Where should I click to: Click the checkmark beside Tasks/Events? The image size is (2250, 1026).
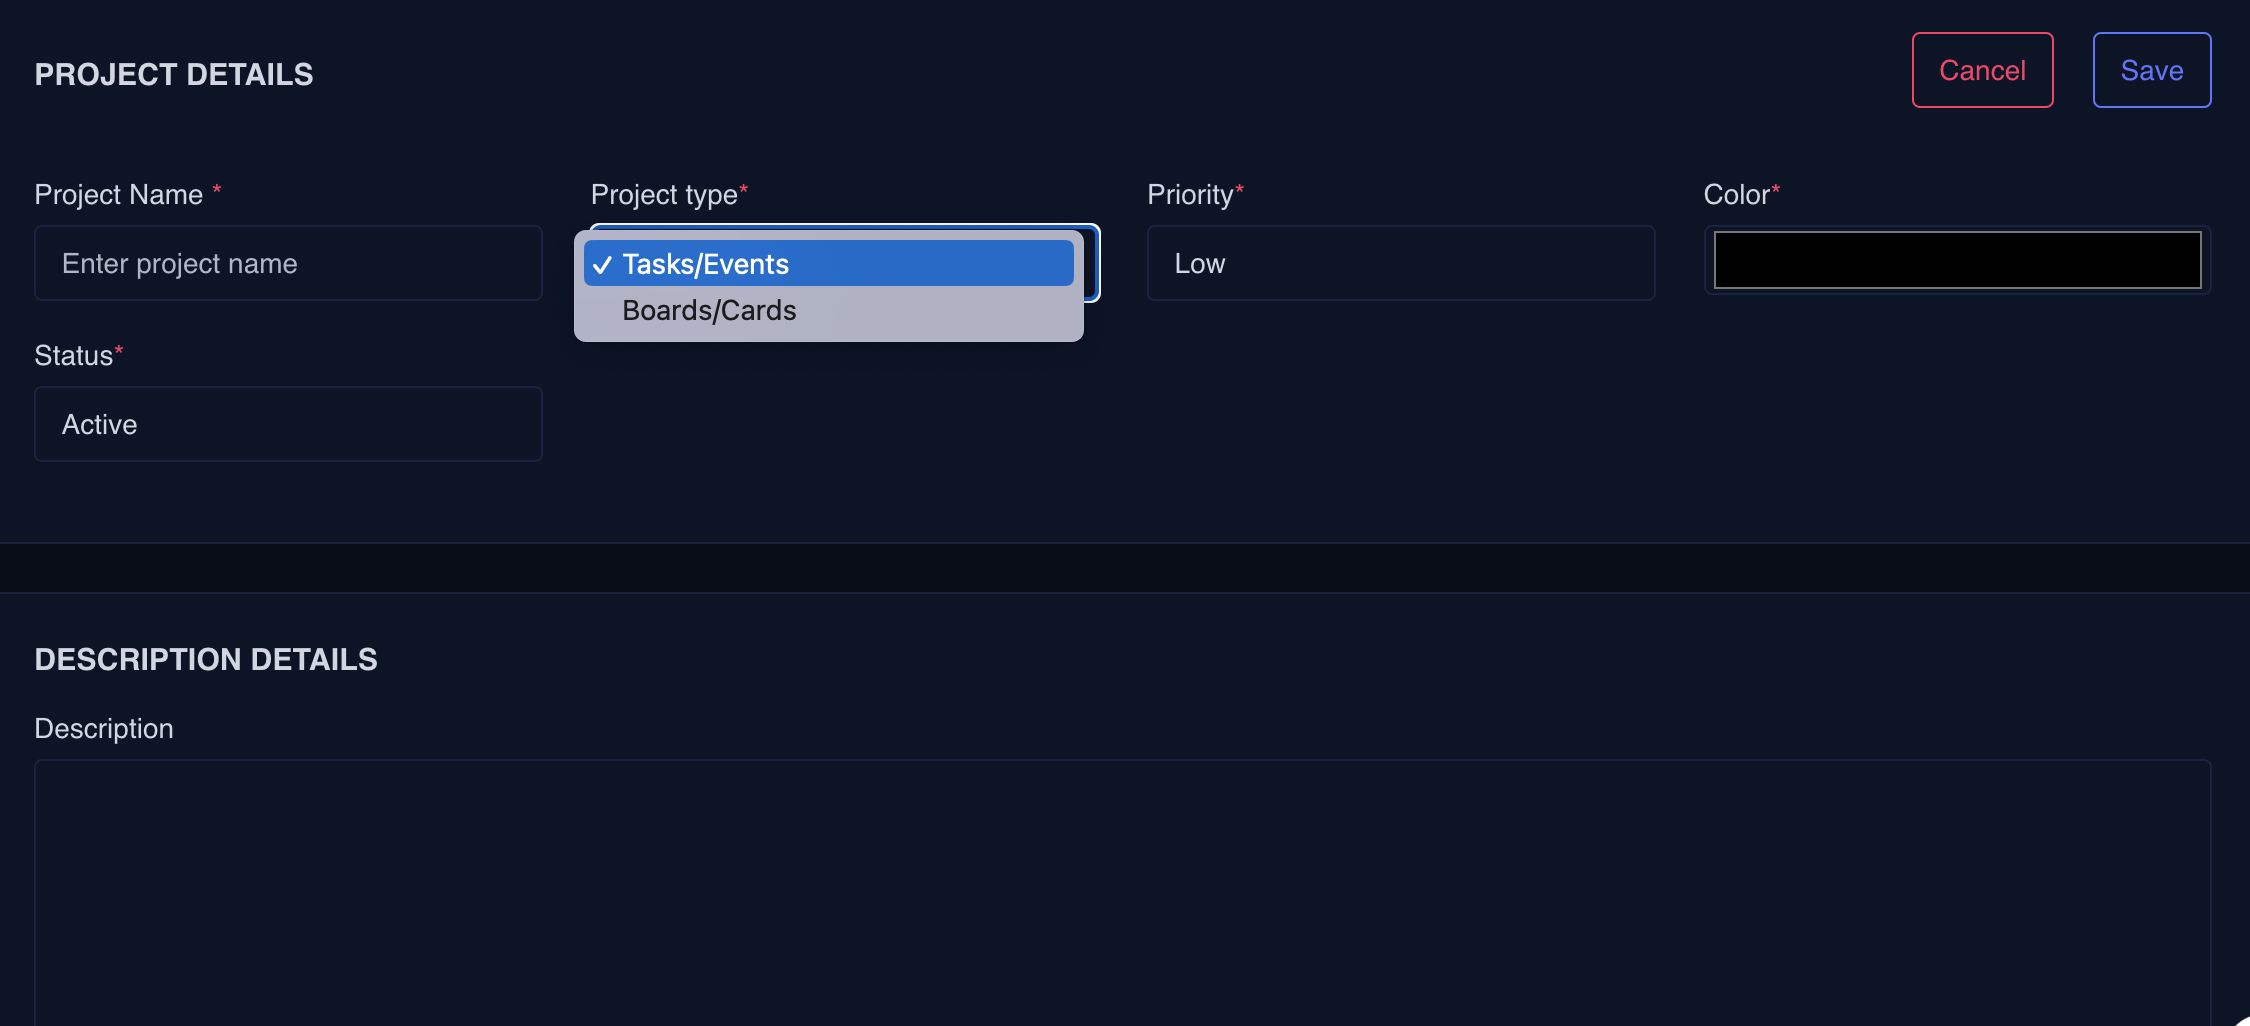pyautogui.click(x=602, y=265)
